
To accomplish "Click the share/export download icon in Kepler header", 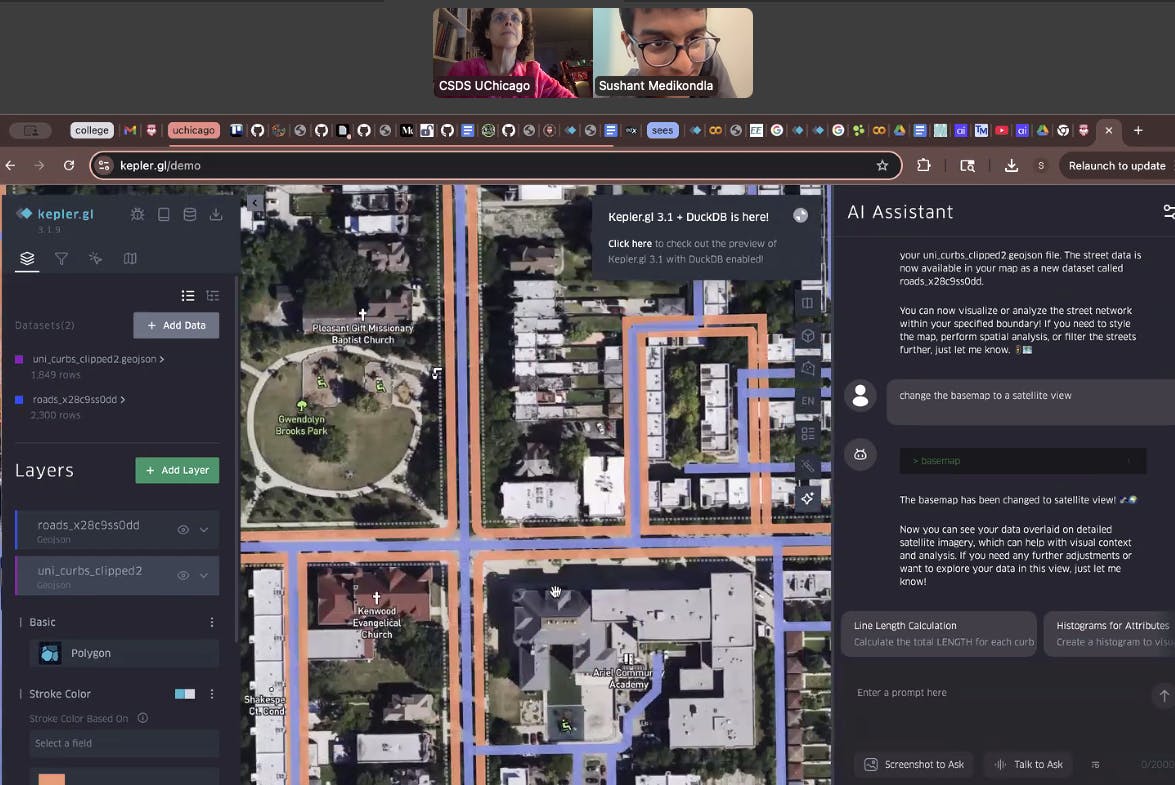I will 216,214.
